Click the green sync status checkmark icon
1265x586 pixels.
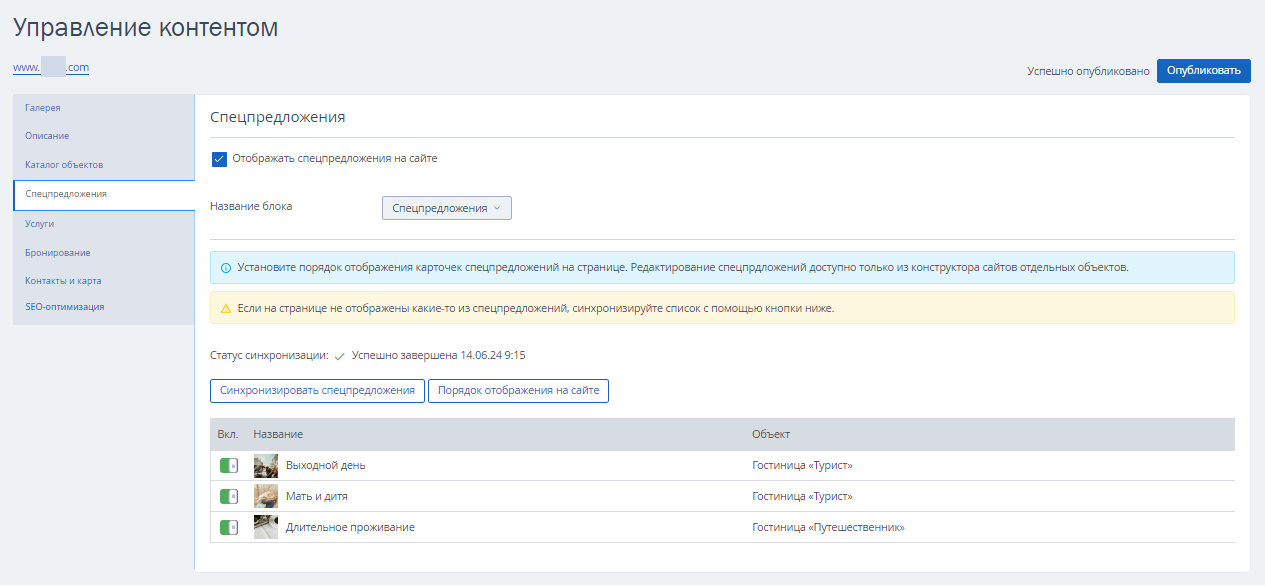(x=340, y=355)
